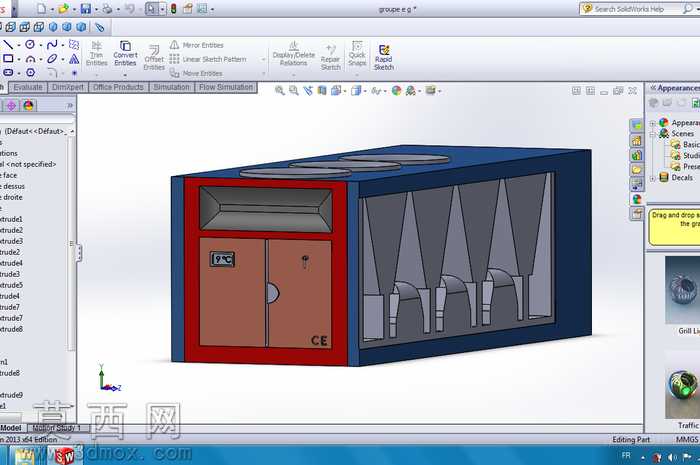The width and height of the screenshot is (700, 465).
Task: Click Repair Sketch
Action: tap(330, 57)
